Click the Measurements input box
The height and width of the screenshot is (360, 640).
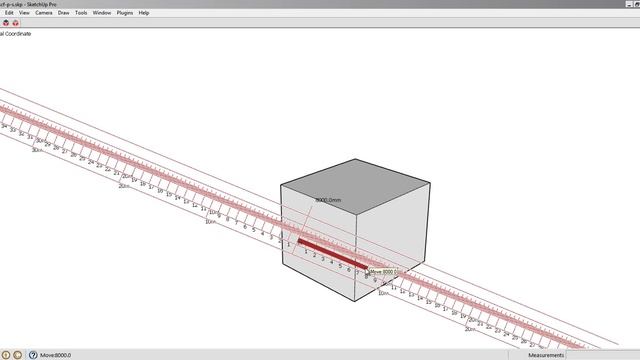pyautogui.click(x=603, y=355)
